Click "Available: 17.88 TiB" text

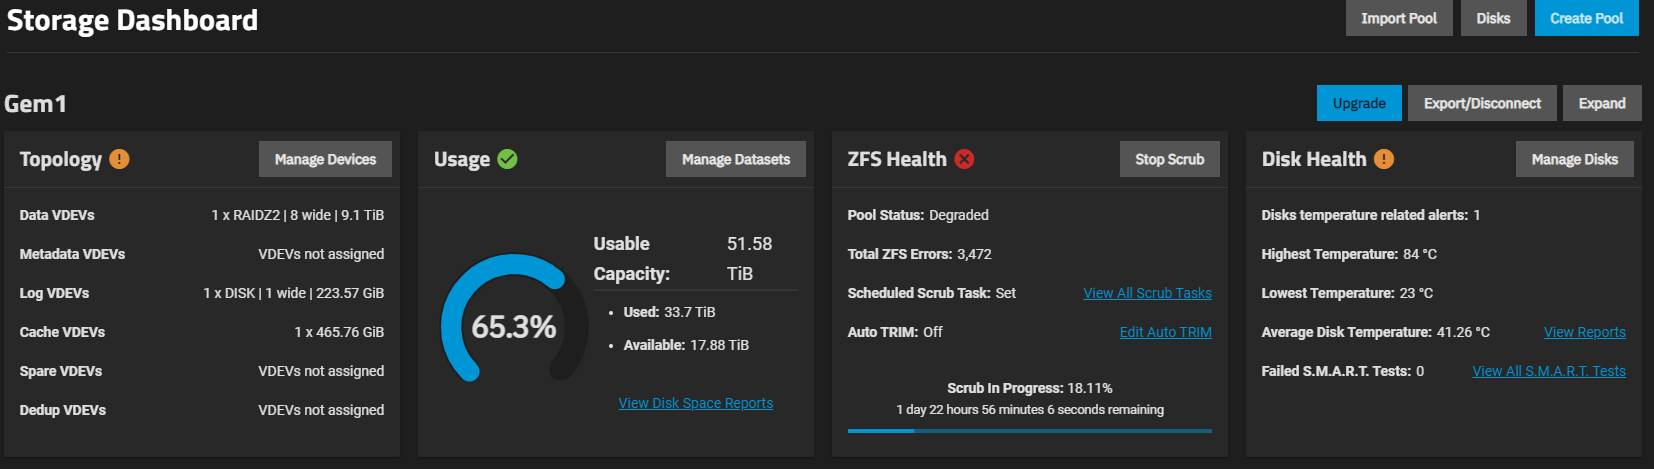pos(686,345)
